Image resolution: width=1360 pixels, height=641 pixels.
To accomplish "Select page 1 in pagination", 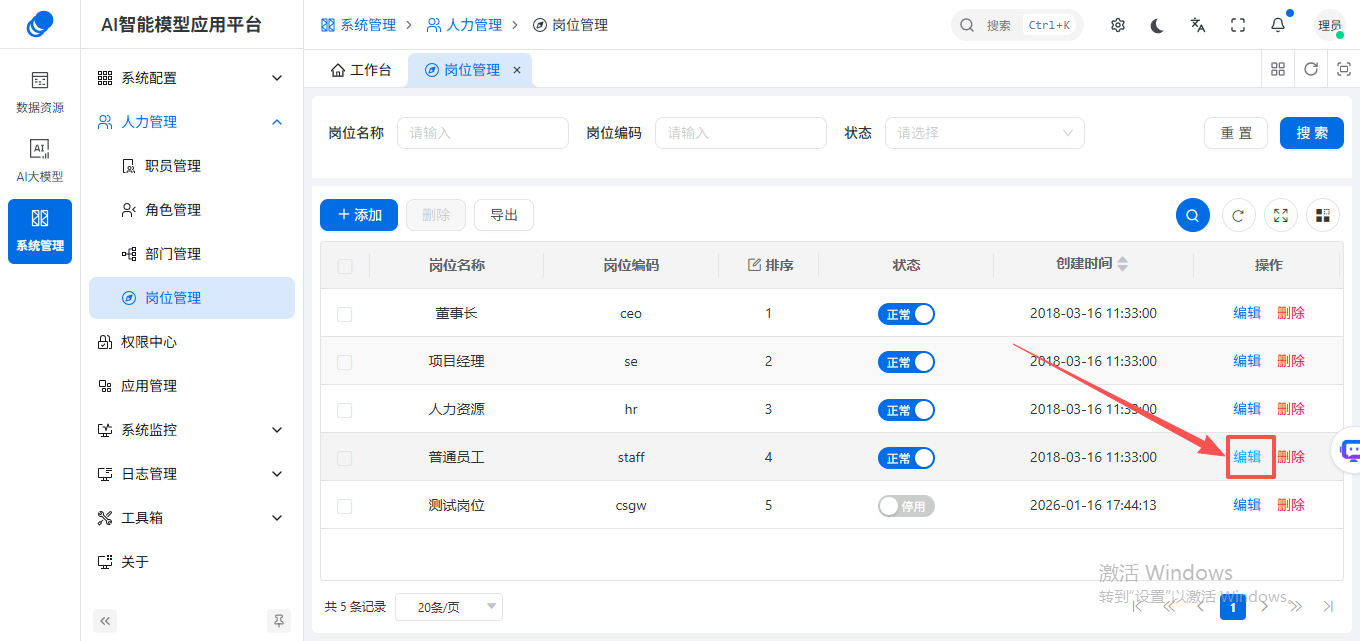I will click(x=1233, y=607).
